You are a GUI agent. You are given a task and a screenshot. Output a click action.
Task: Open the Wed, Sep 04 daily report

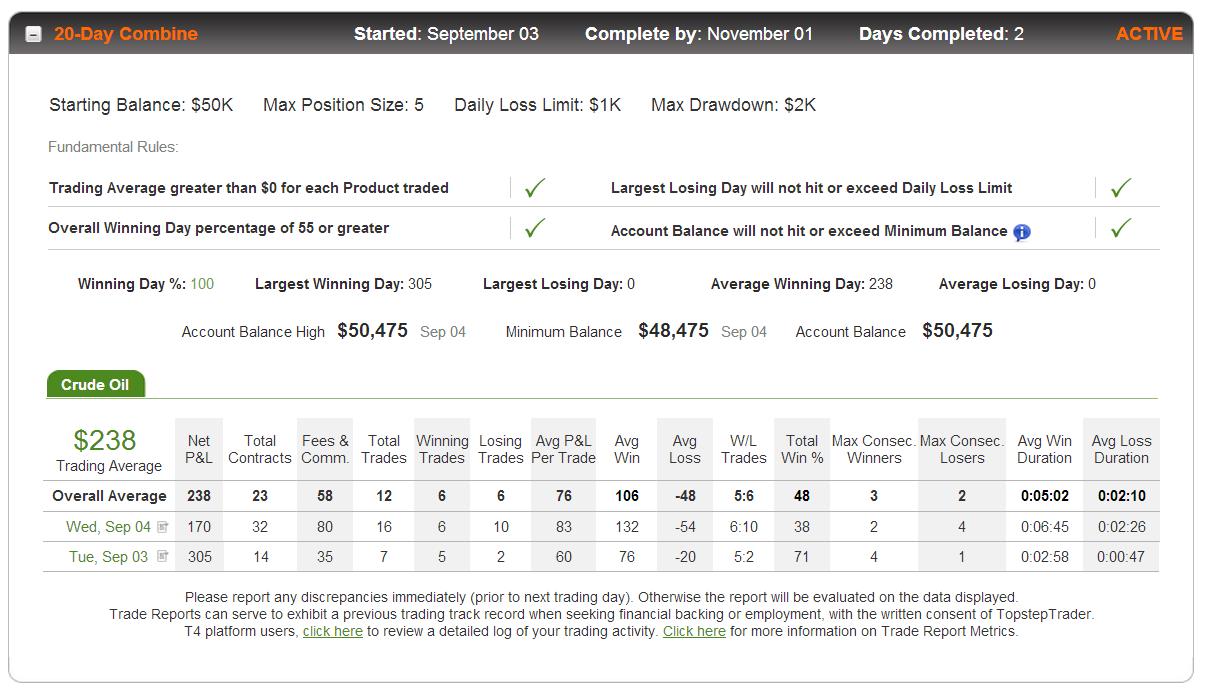coord(108,527)
